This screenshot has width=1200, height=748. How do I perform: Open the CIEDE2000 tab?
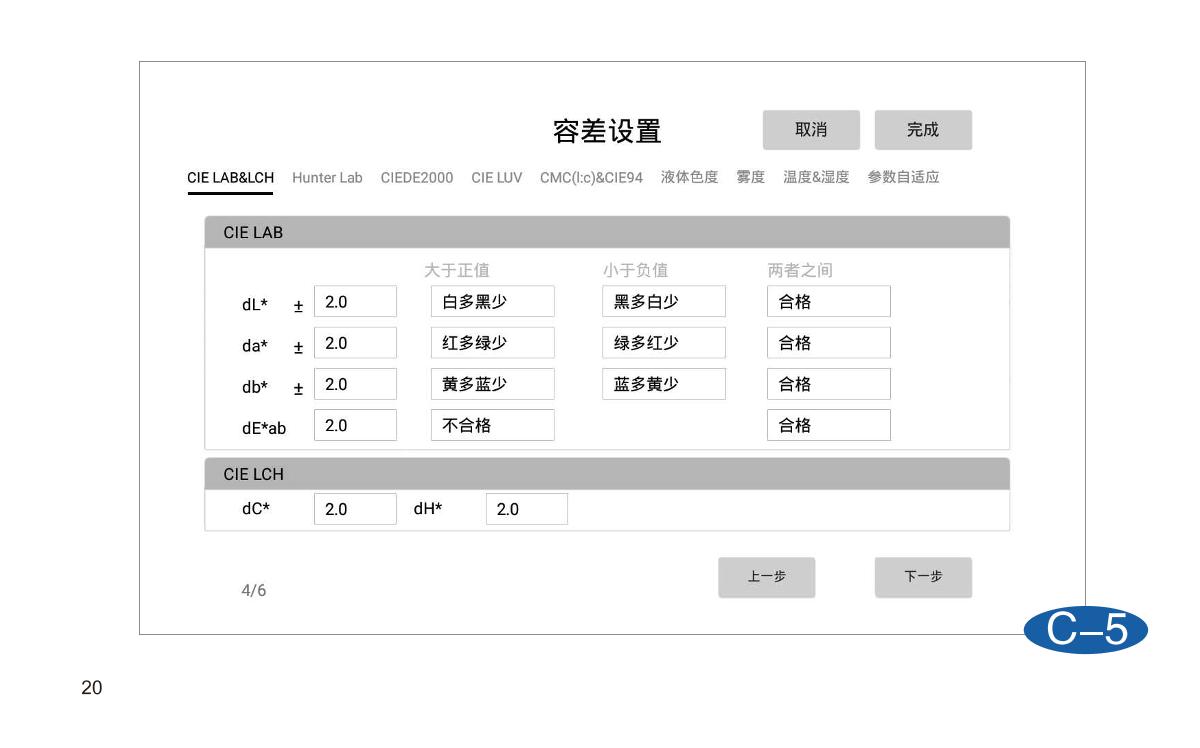pyautogui.click(x=416, y=178)
